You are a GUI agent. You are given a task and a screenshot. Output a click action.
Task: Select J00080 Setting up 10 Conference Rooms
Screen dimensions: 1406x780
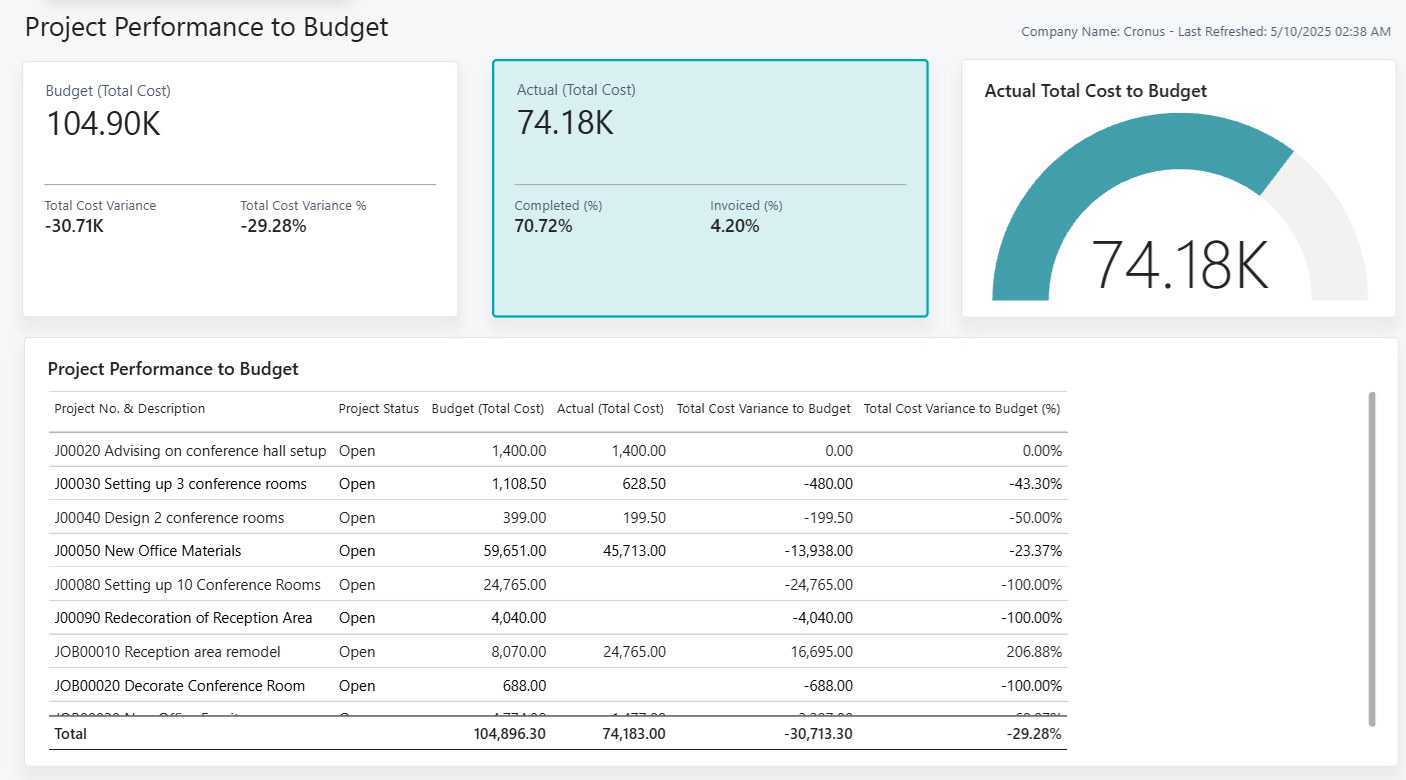[187, 585]
